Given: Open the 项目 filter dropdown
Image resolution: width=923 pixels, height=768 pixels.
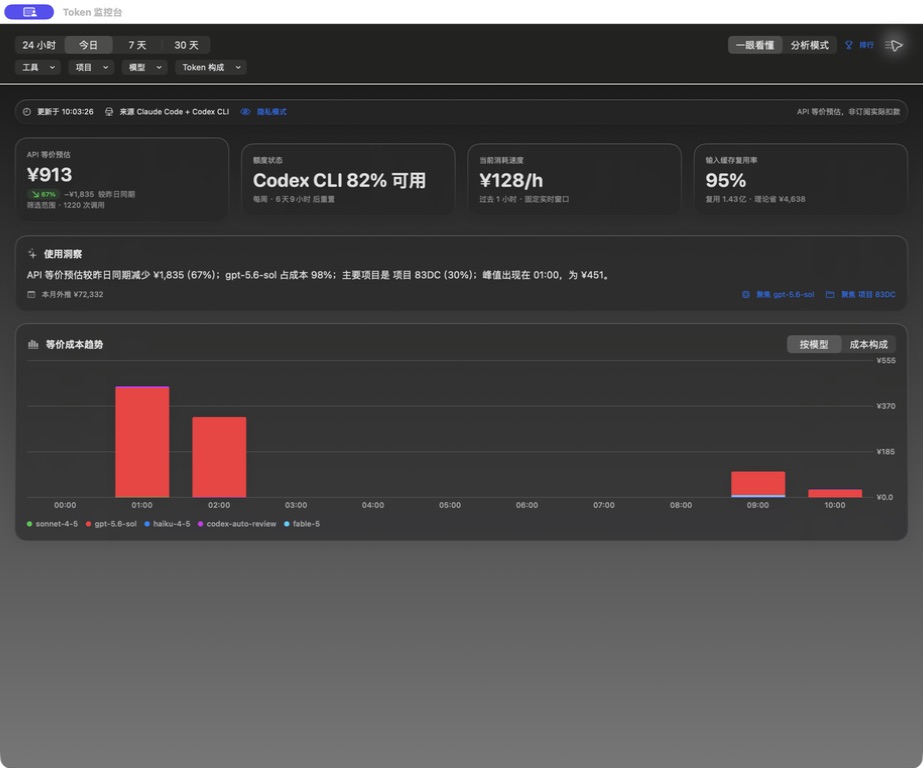Looking at the screenshot, I should click(x=91, y=68).
